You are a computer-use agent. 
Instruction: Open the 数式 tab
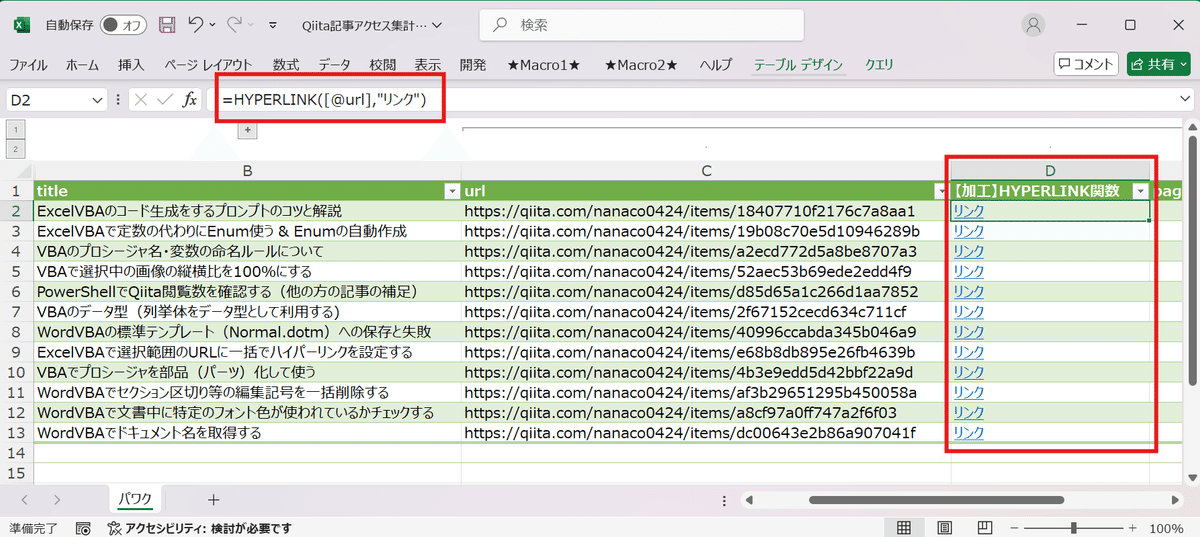[286, 64]
